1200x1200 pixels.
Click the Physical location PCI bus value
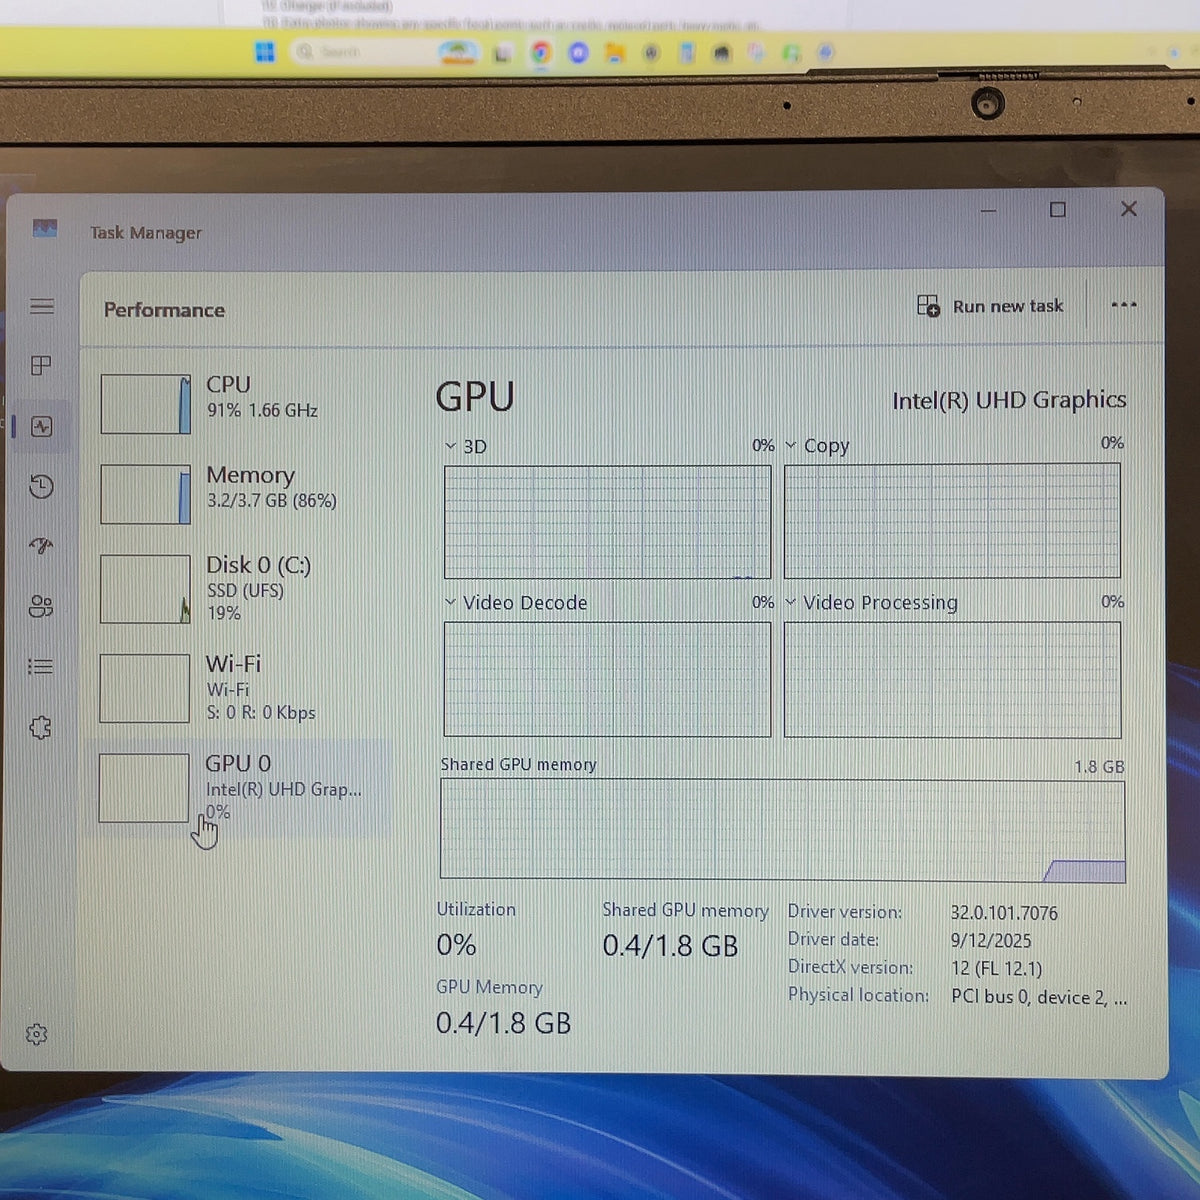1039,997
